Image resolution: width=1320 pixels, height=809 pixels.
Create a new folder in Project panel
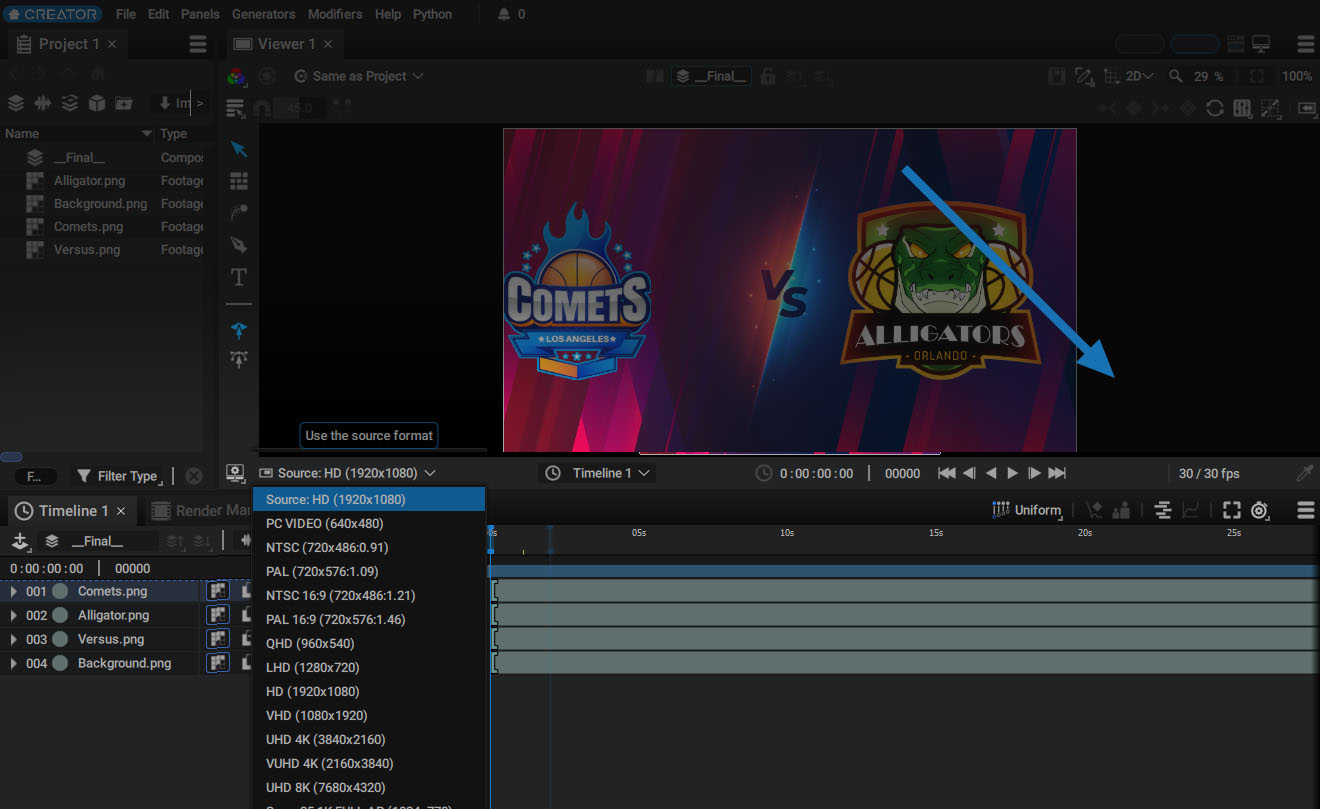click(124, 102)
